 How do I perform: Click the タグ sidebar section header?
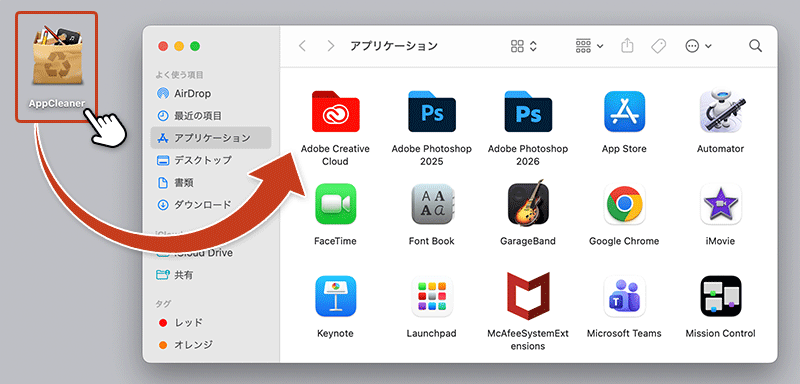click(x=163, y=303)
